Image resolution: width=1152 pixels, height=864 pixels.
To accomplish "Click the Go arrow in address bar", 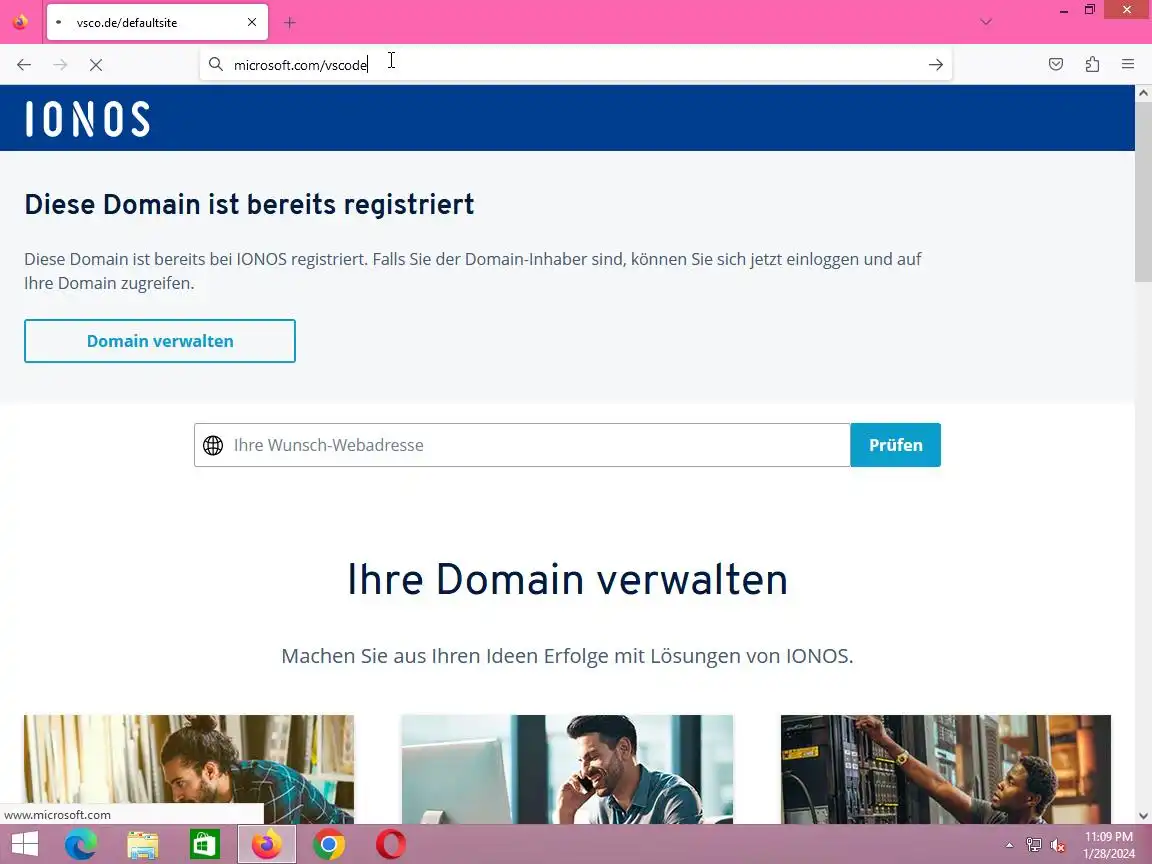I will (935, 65).
